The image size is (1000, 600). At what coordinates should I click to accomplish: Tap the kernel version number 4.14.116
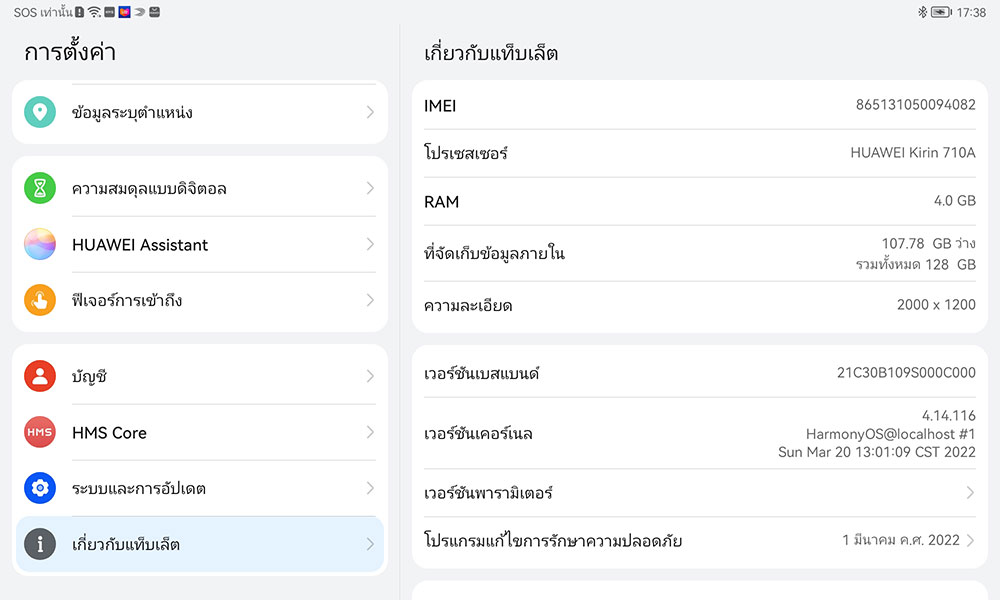[x=949, y=416]
